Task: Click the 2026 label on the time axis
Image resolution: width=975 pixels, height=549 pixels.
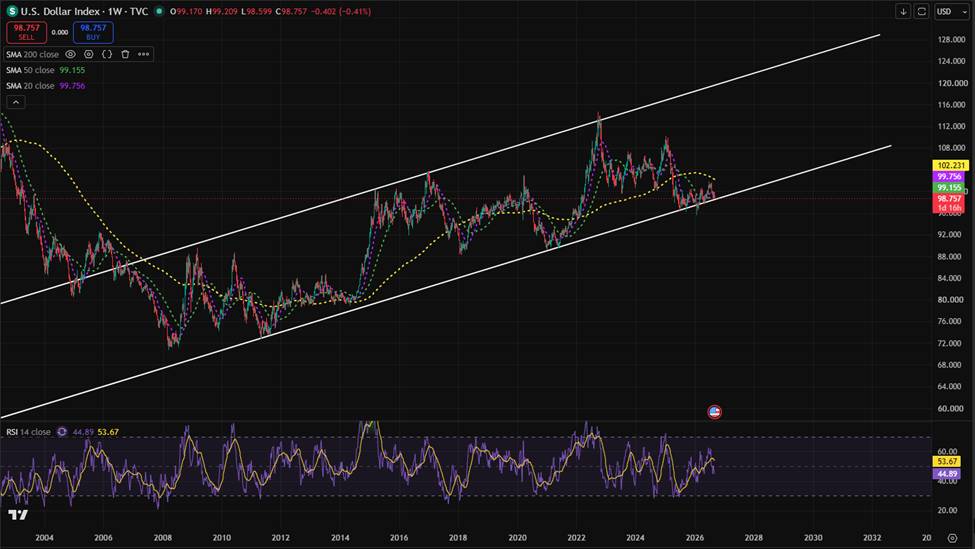Action: pyautogui.click(x=695, y=538)
